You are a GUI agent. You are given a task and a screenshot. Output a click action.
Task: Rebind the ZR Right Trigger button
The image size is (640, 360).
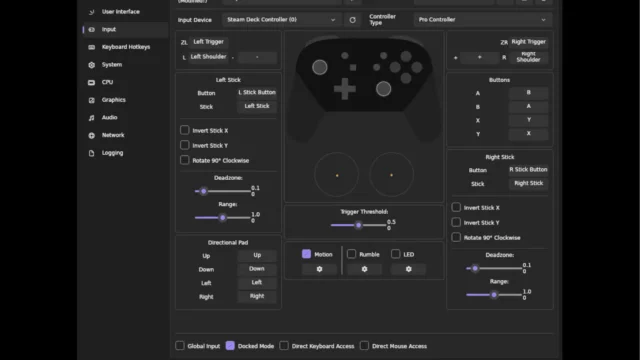coord(529,42)
